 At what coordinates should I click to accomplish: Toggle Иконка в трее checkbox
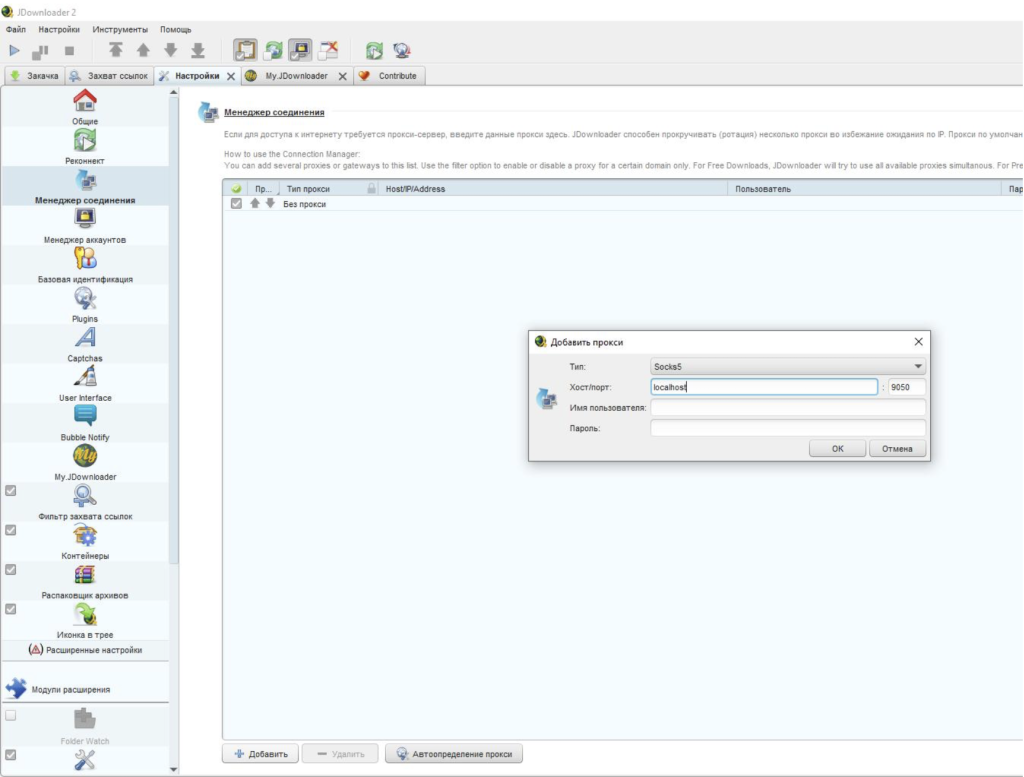(10, 609)
